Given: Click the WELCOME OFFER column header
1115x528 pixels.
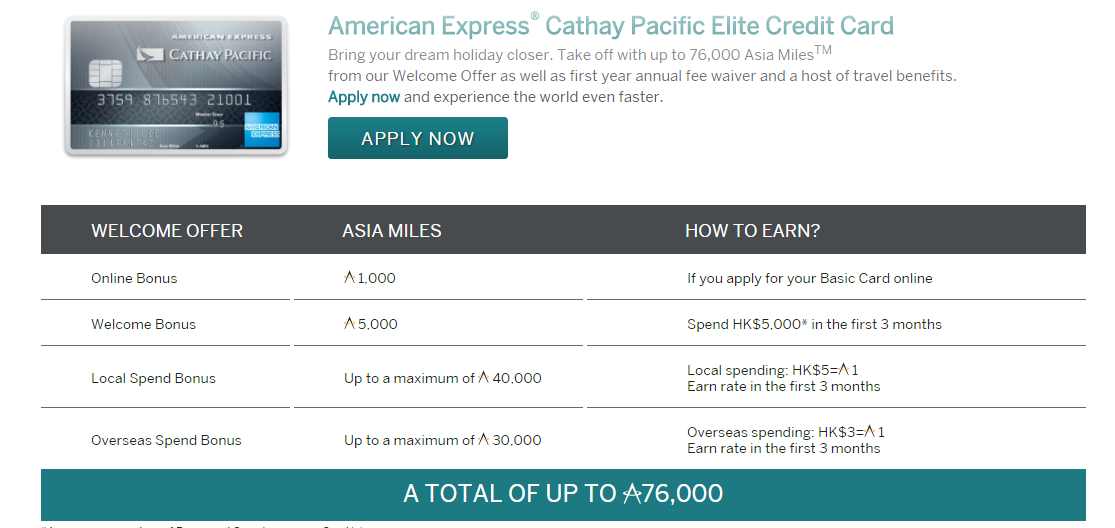Looking at the screenshot, I should 167,230.
